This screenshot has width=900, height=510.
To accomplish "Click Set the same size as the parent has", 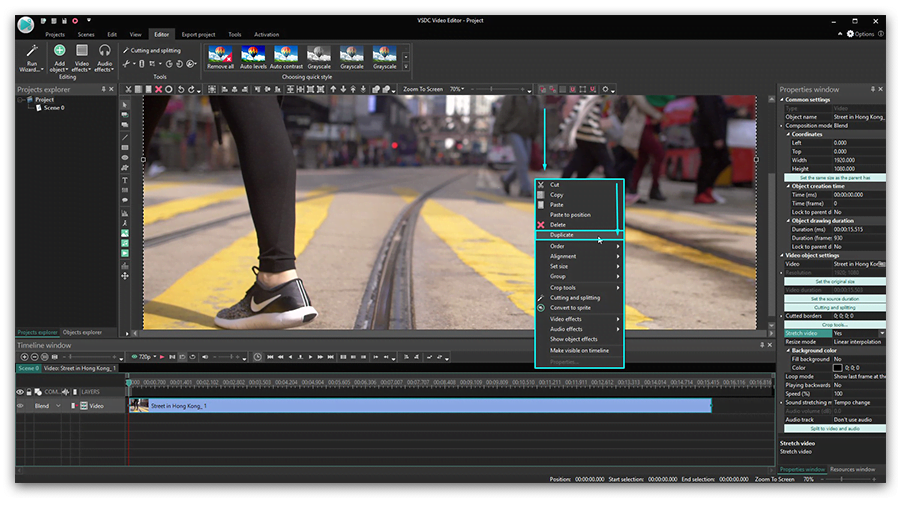I will [835, 178].
